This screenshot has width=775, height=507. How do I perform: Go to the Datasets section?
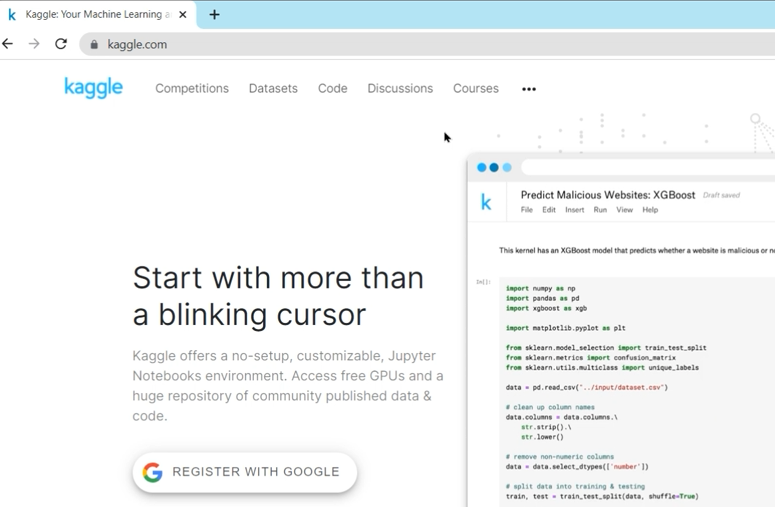click(273, 89)
